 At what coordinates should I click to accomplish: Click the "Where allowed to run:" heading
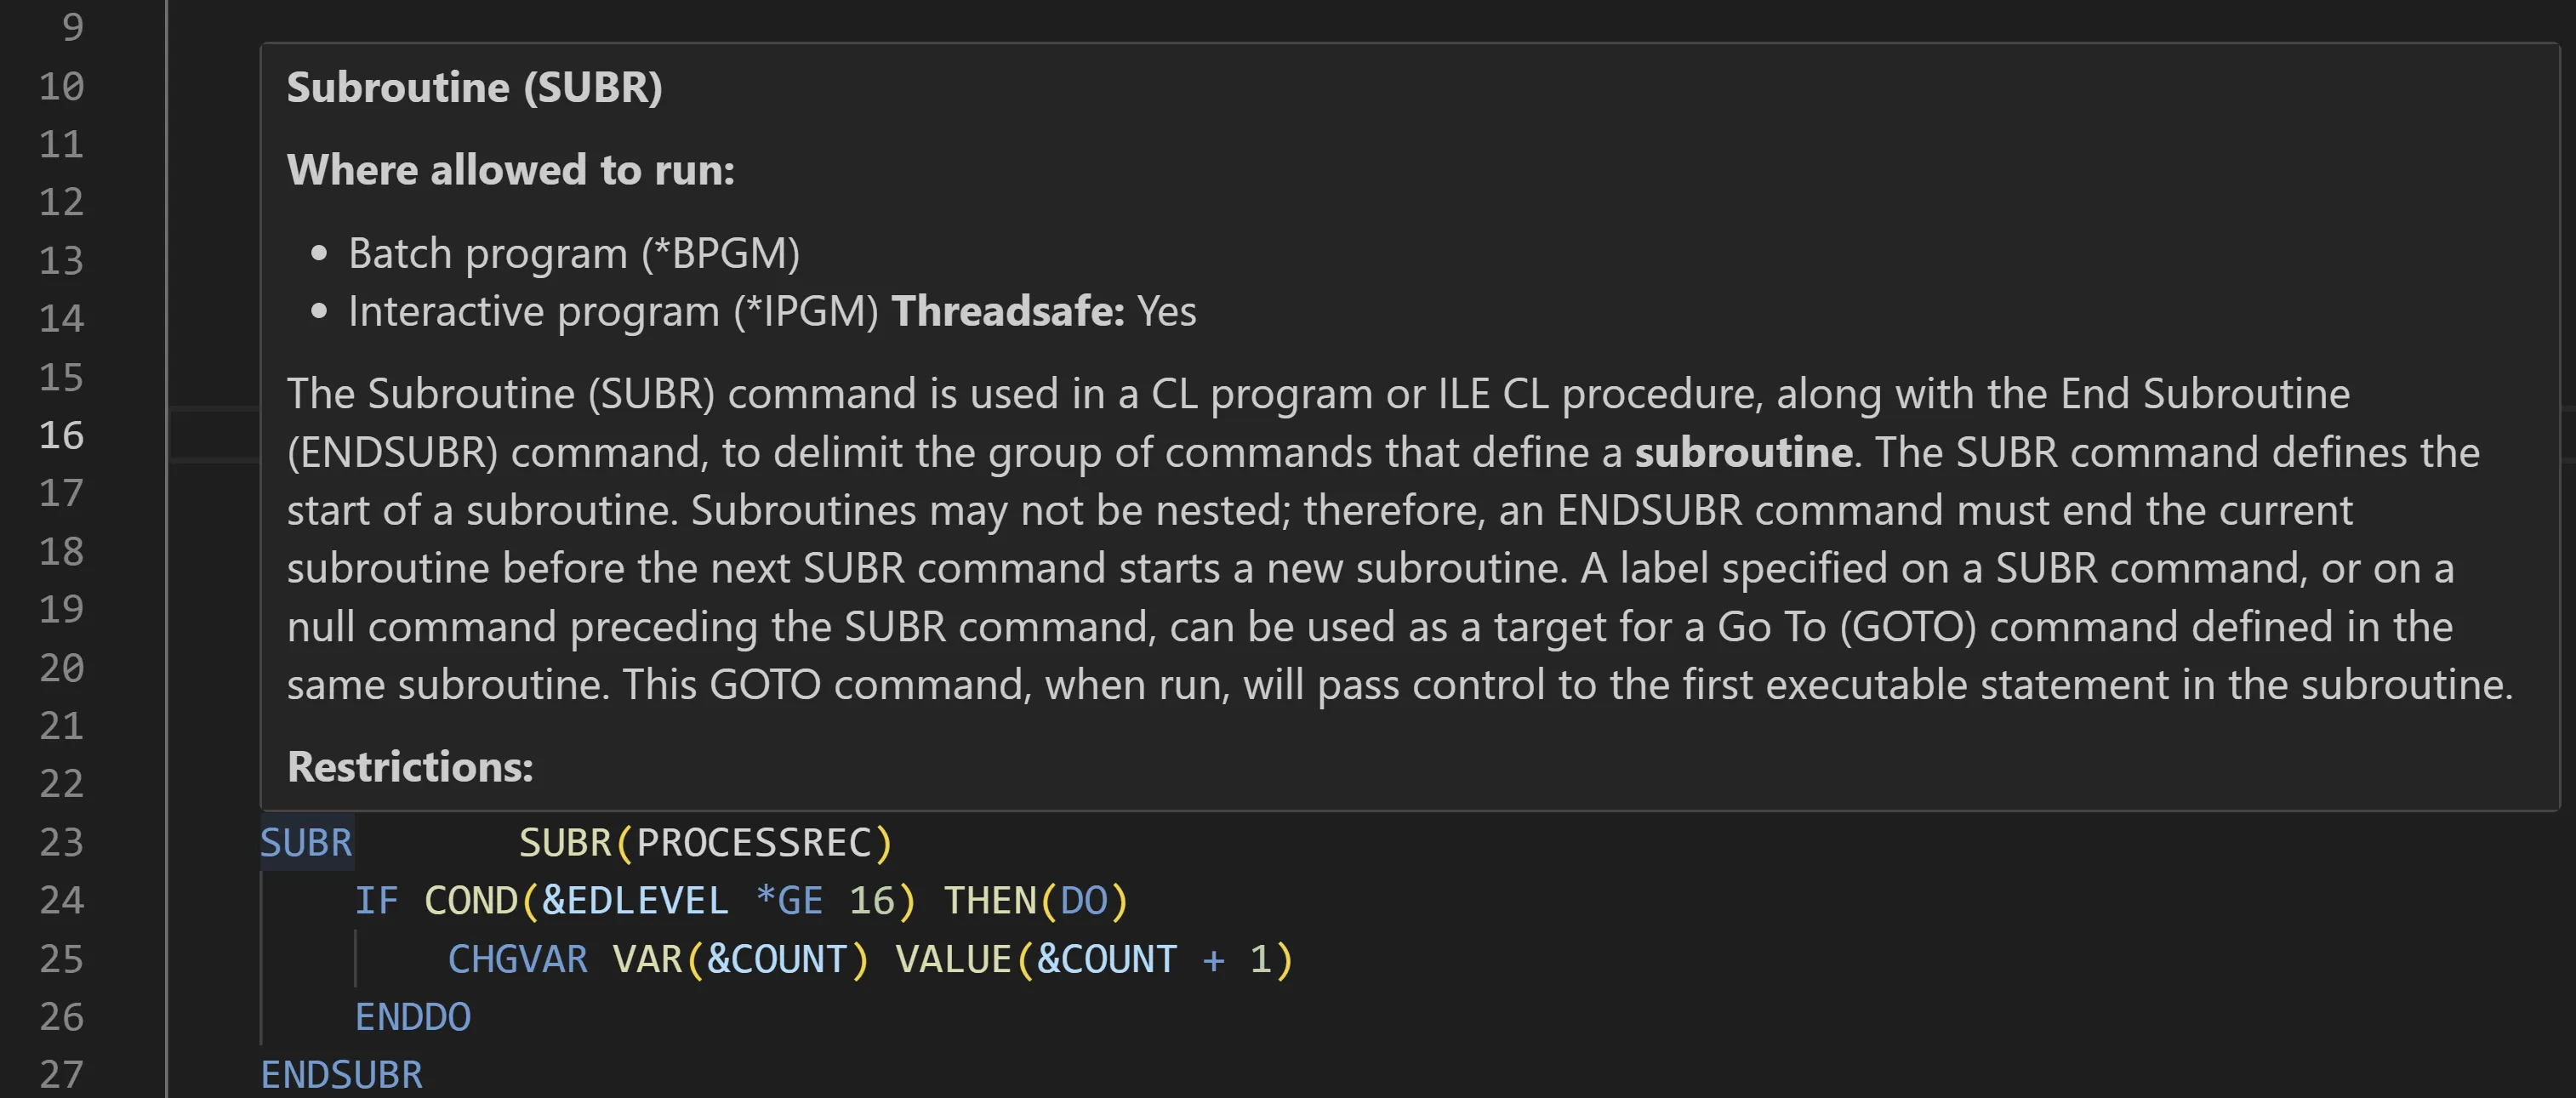coord(510,170)
